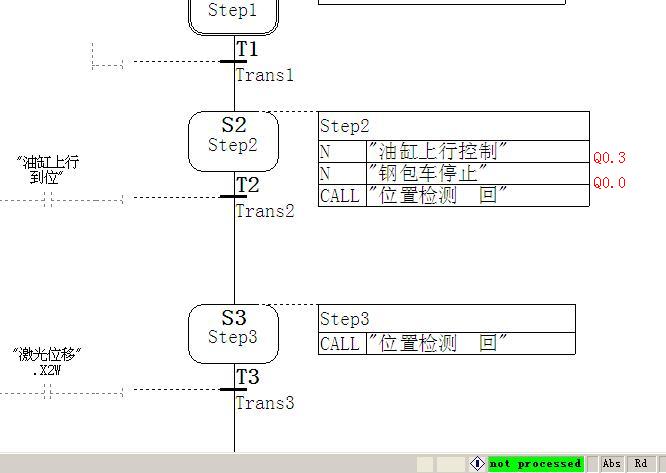Click the partially visible Step1 block
Image resolution: width=666 pixels, height=473 pixels.
pyautogui.click(x=233, y=14)
